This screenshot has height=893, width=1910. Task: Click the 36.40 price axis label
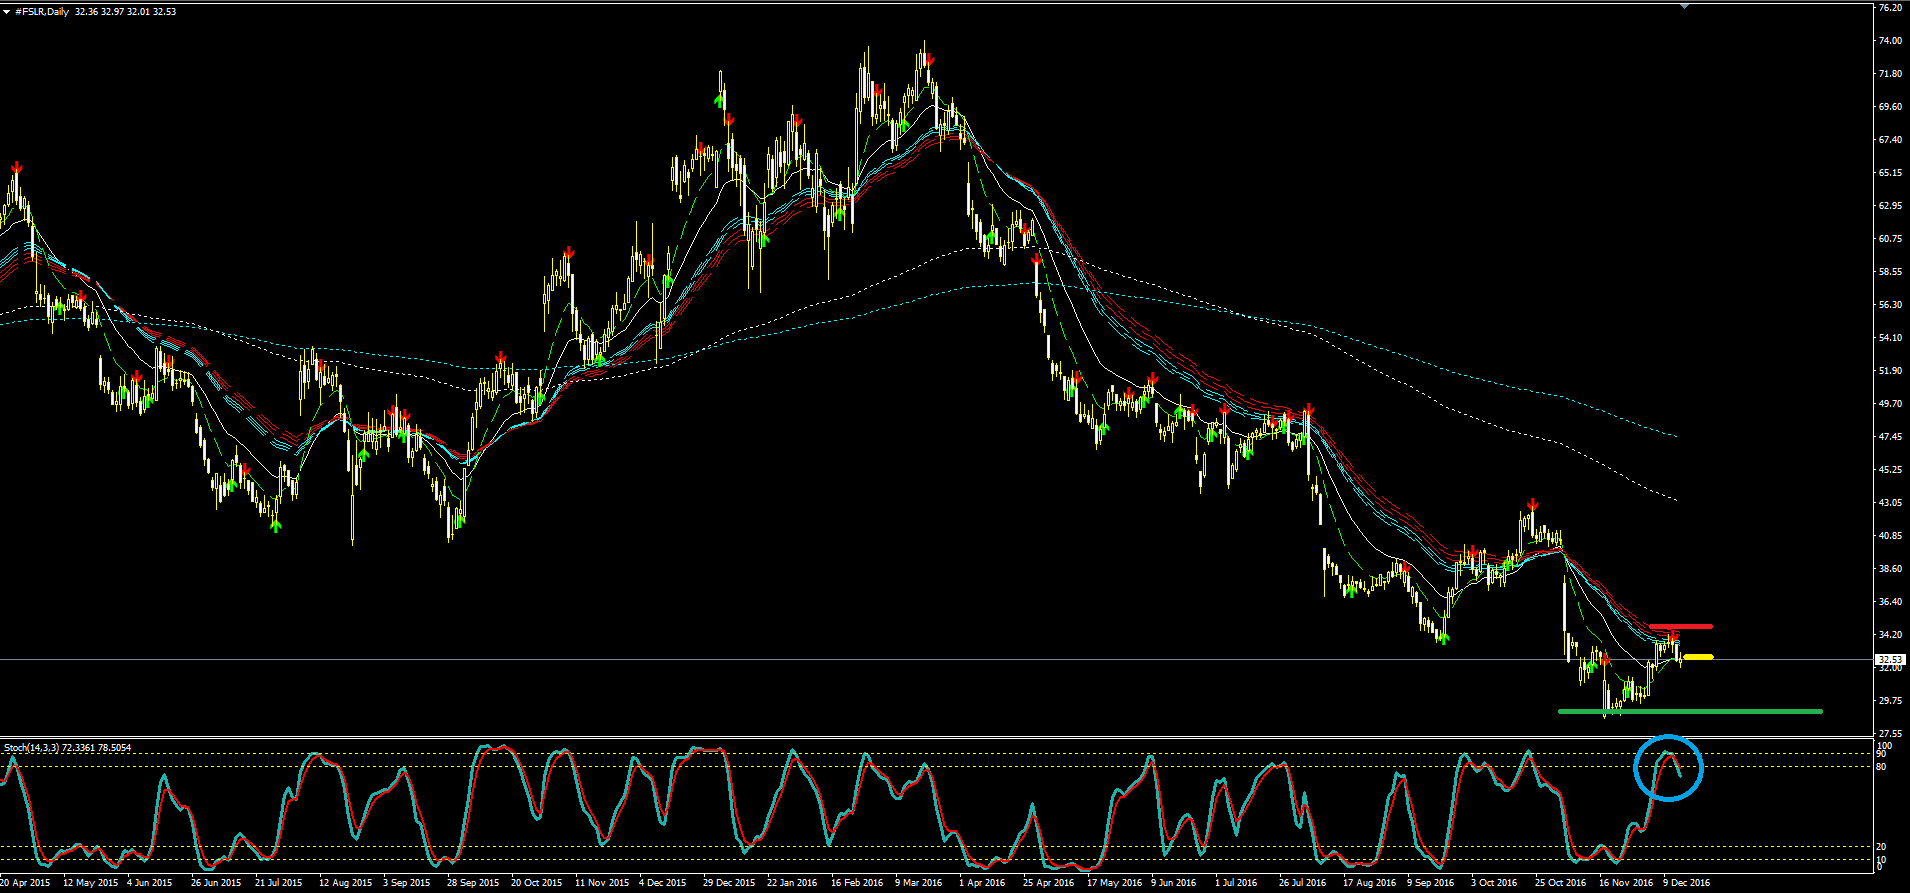click(1890, 602)
